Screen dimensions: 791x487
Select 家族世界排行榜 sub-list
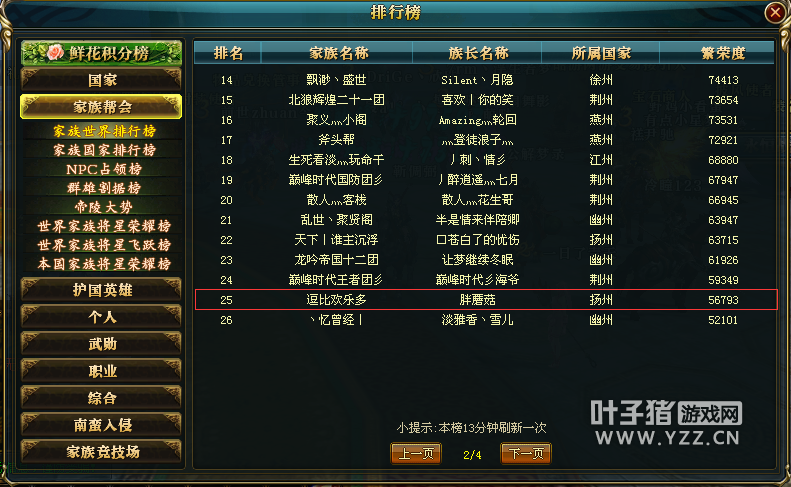(104, 131)
